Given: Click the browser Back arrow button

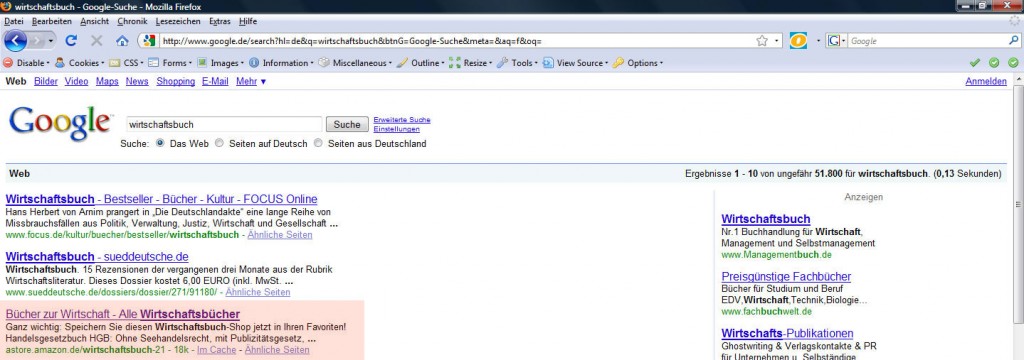Looking at the screenshot, I should coord(16,41).
